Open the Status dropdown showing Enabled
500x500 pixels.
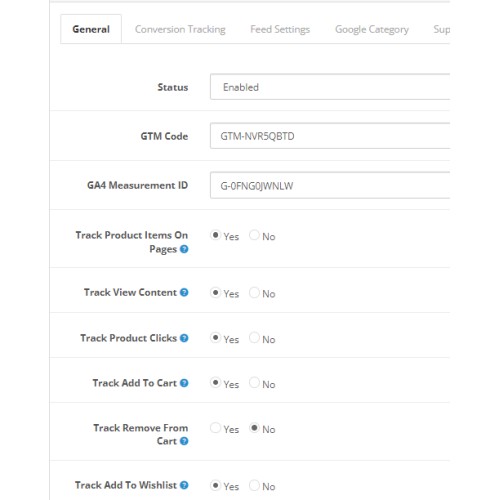pos(330,87)
